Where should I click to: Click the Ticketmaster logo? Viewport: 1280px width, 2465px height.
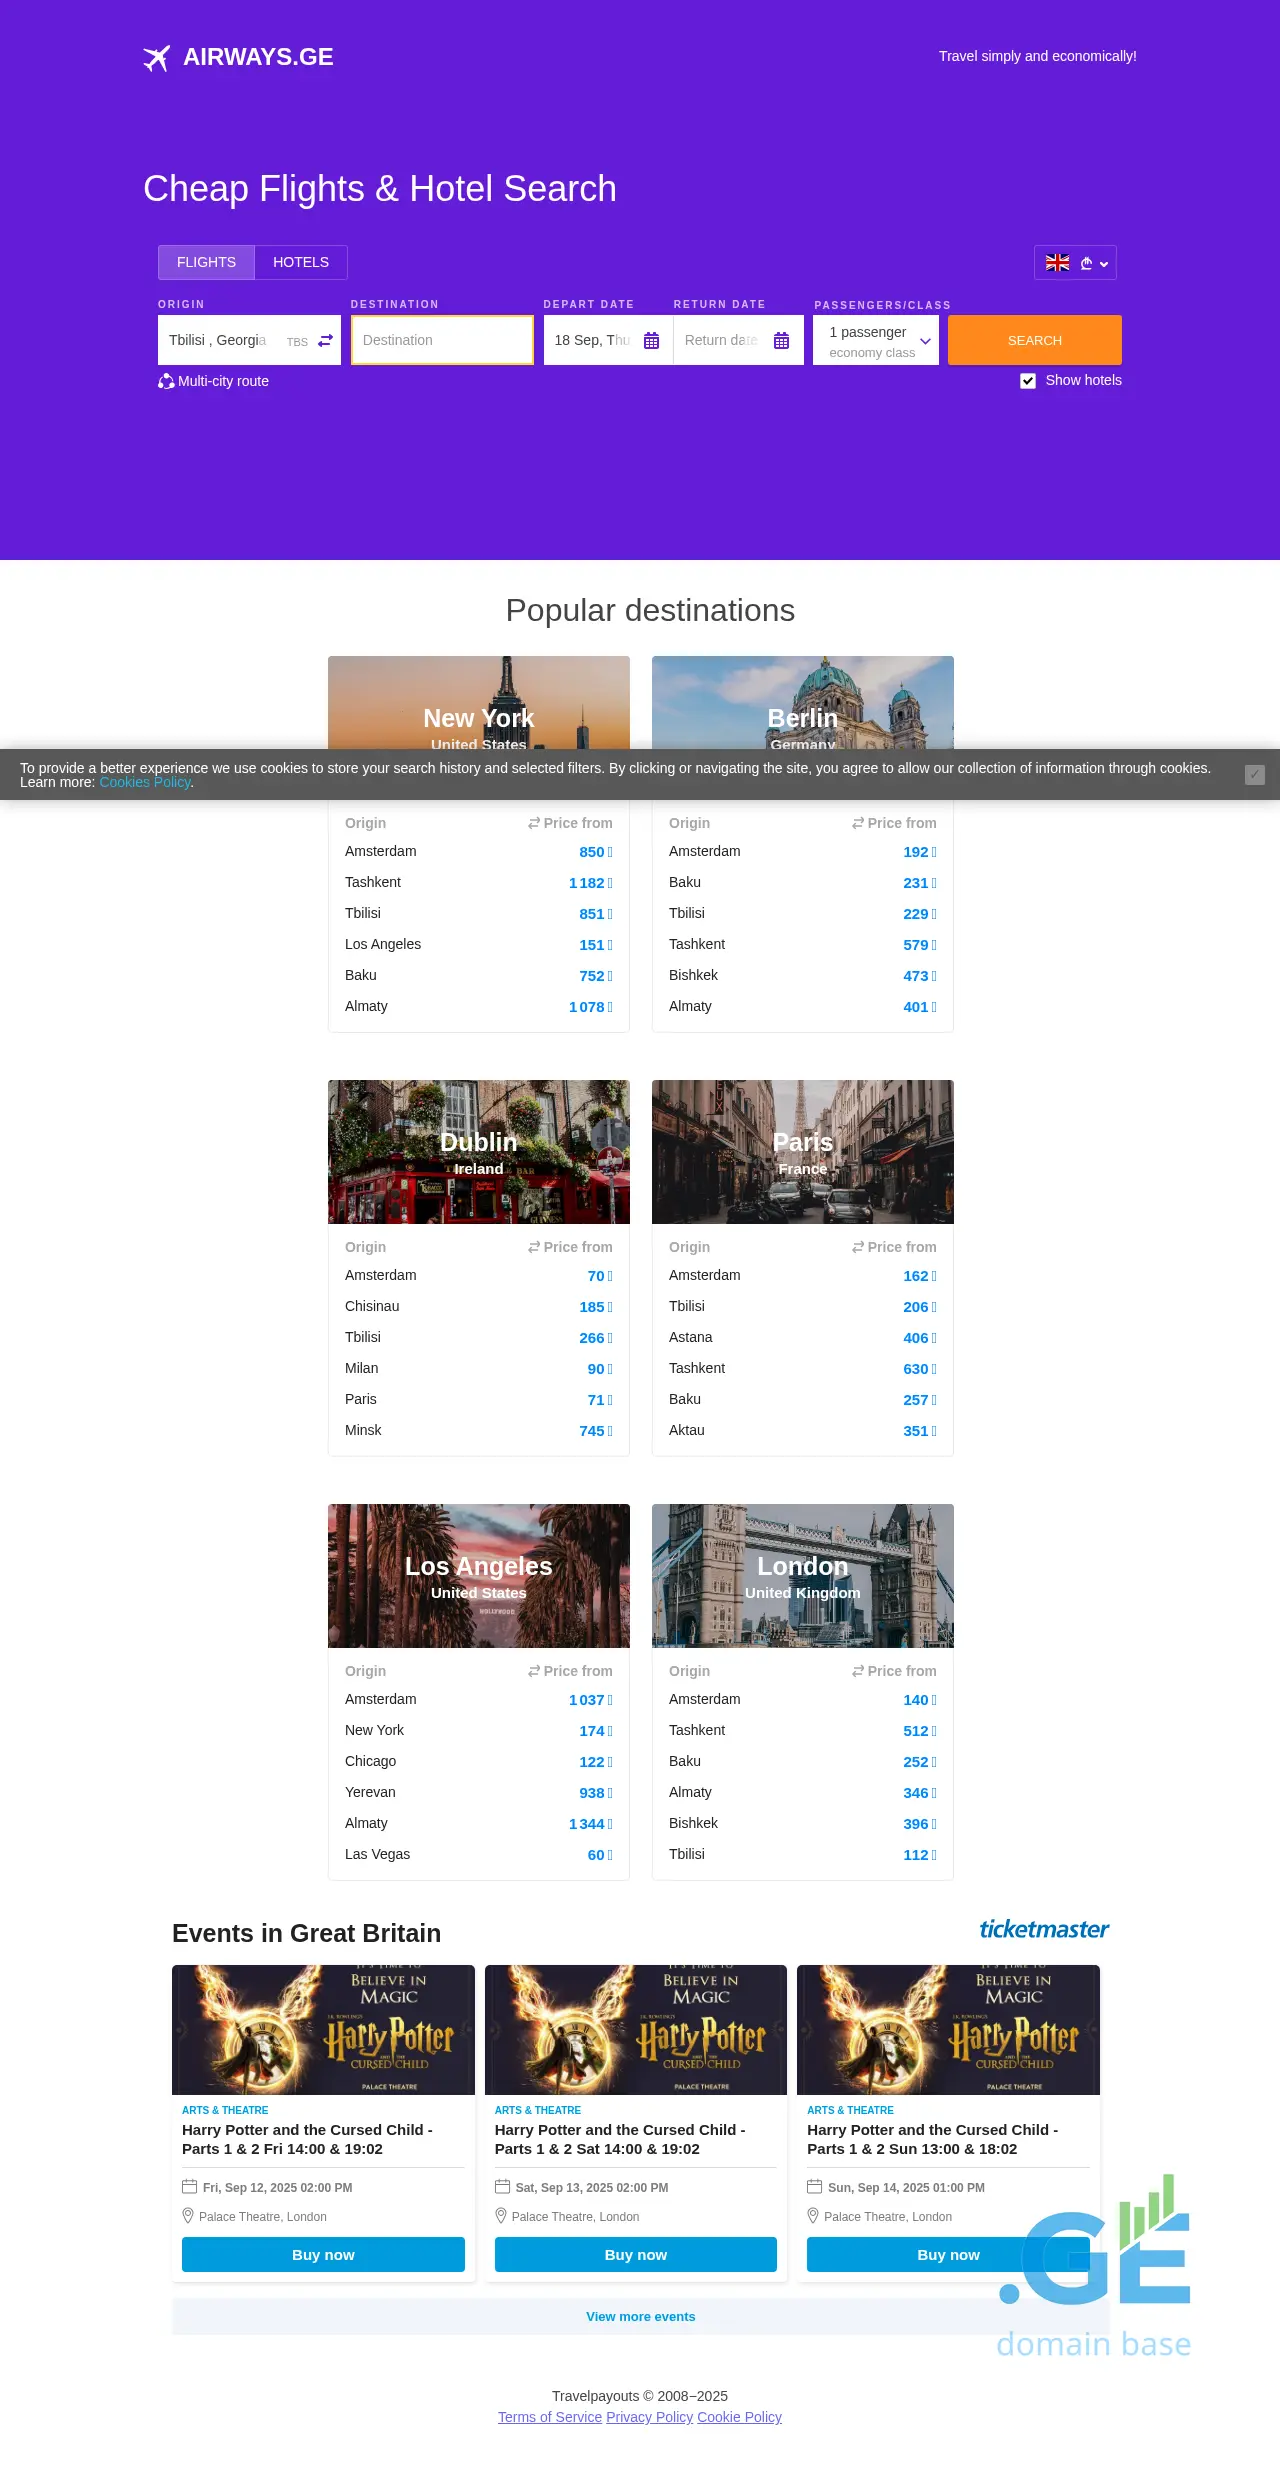pyautogui.click(x=1043, y=1929)
